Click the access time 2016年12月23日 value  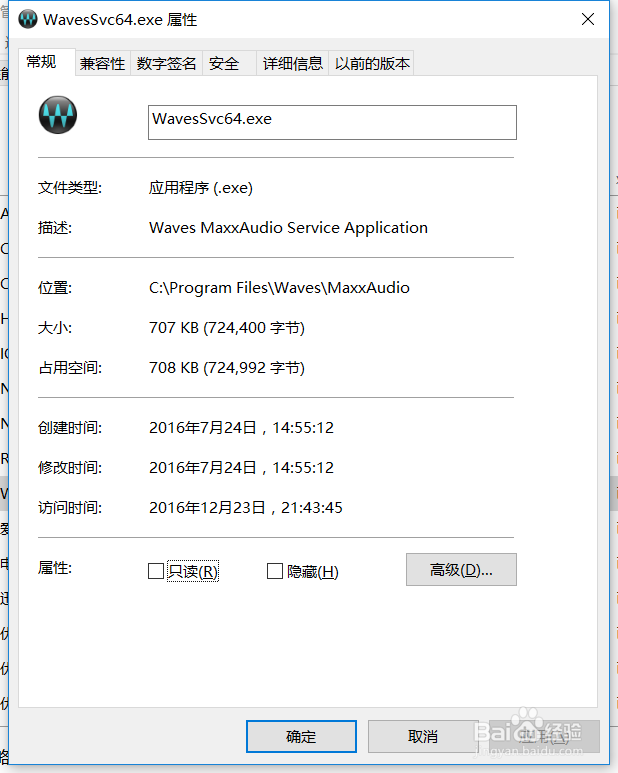coord(245,507)
